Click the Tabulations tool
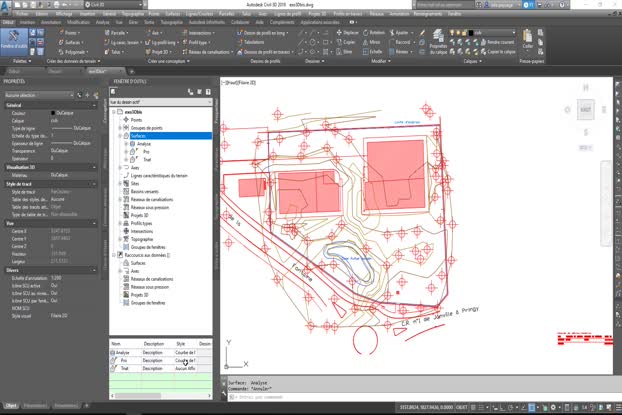This screenshot has width=622, height=415. [x=251, y=42]
